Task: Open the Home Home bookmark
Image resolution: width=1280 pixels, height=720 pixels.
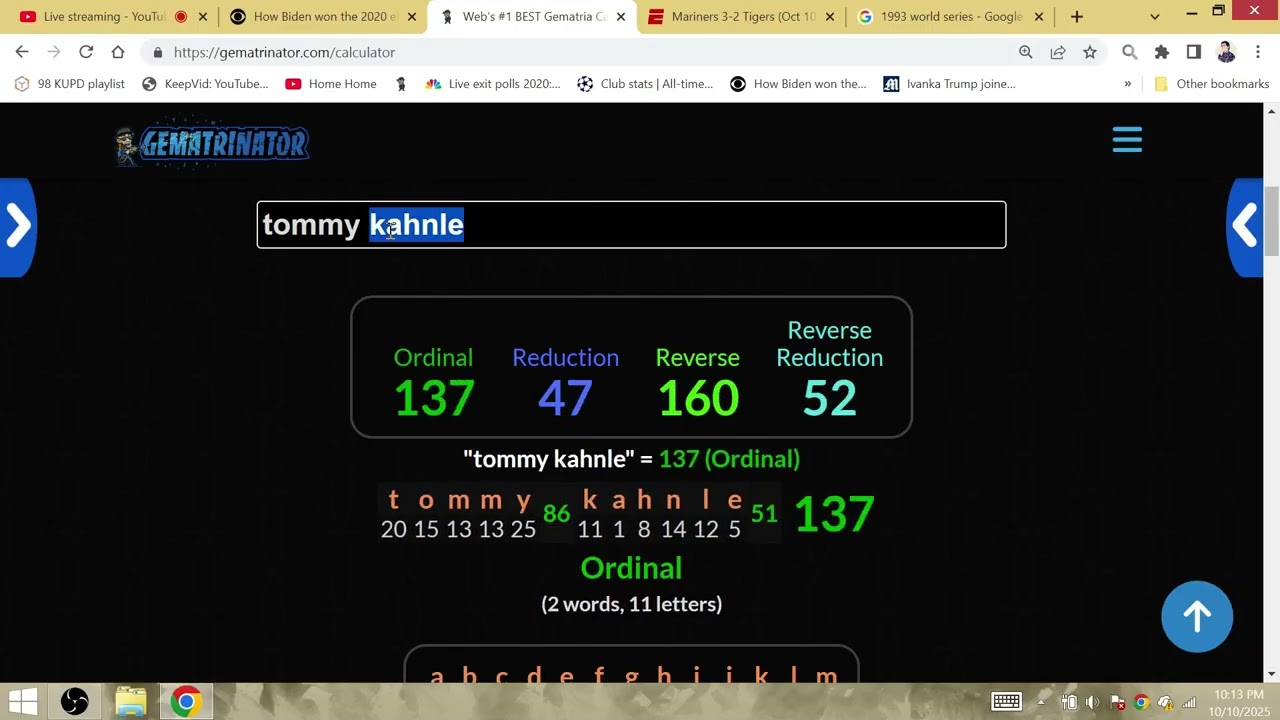Action: click(331, 84)
